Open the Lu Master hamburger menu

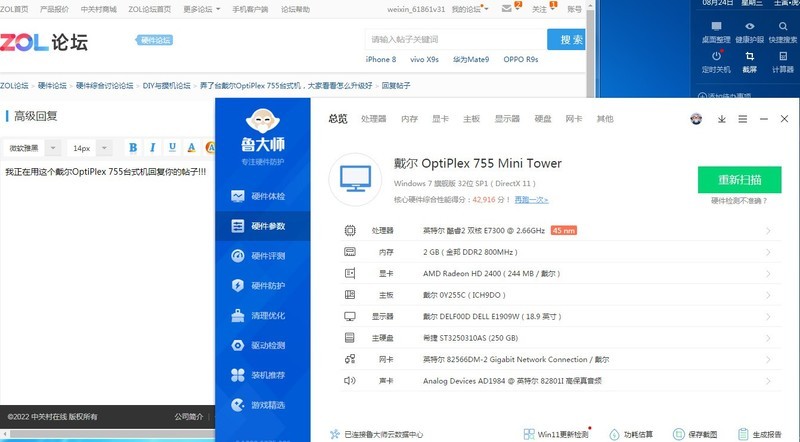pyautogui.click(x=742, y=119)
